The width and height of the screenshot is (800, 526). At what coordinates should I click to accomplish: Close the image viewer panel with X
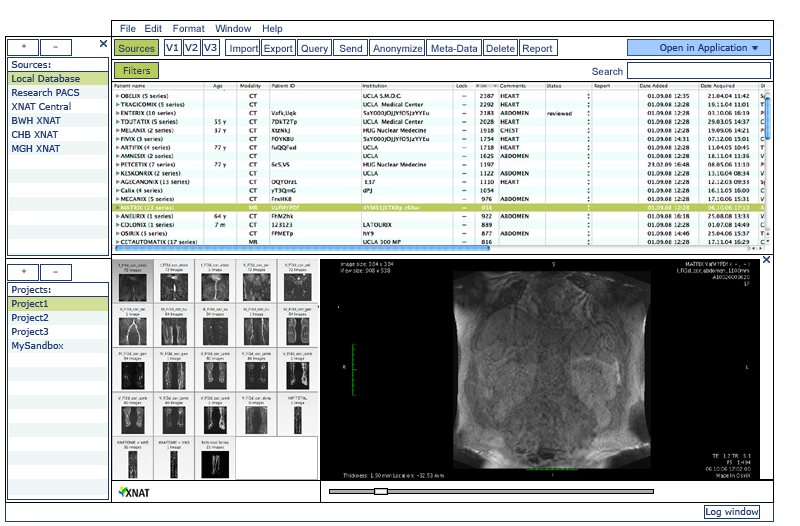tap(766, 260)
